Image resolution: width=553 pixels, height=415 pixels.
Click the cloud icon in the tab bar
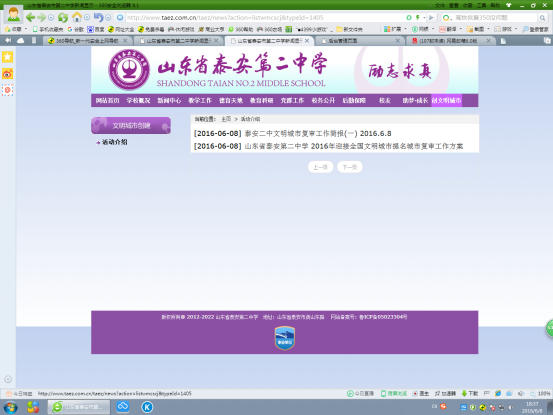(20, 41)
